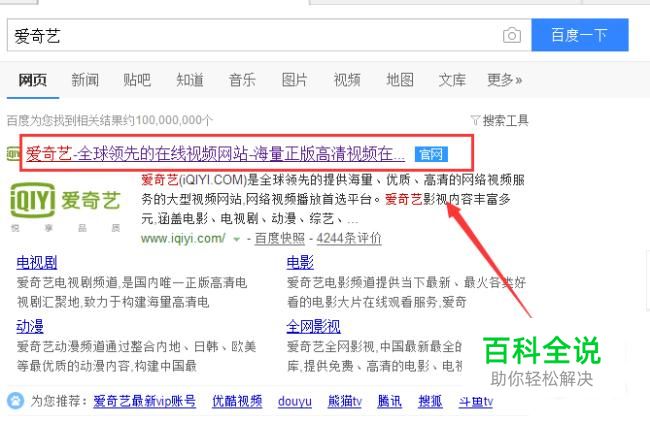Open the 搜狐 suggestion
The width and height of the screenshot is (650, 422).
tap(430, 401)
